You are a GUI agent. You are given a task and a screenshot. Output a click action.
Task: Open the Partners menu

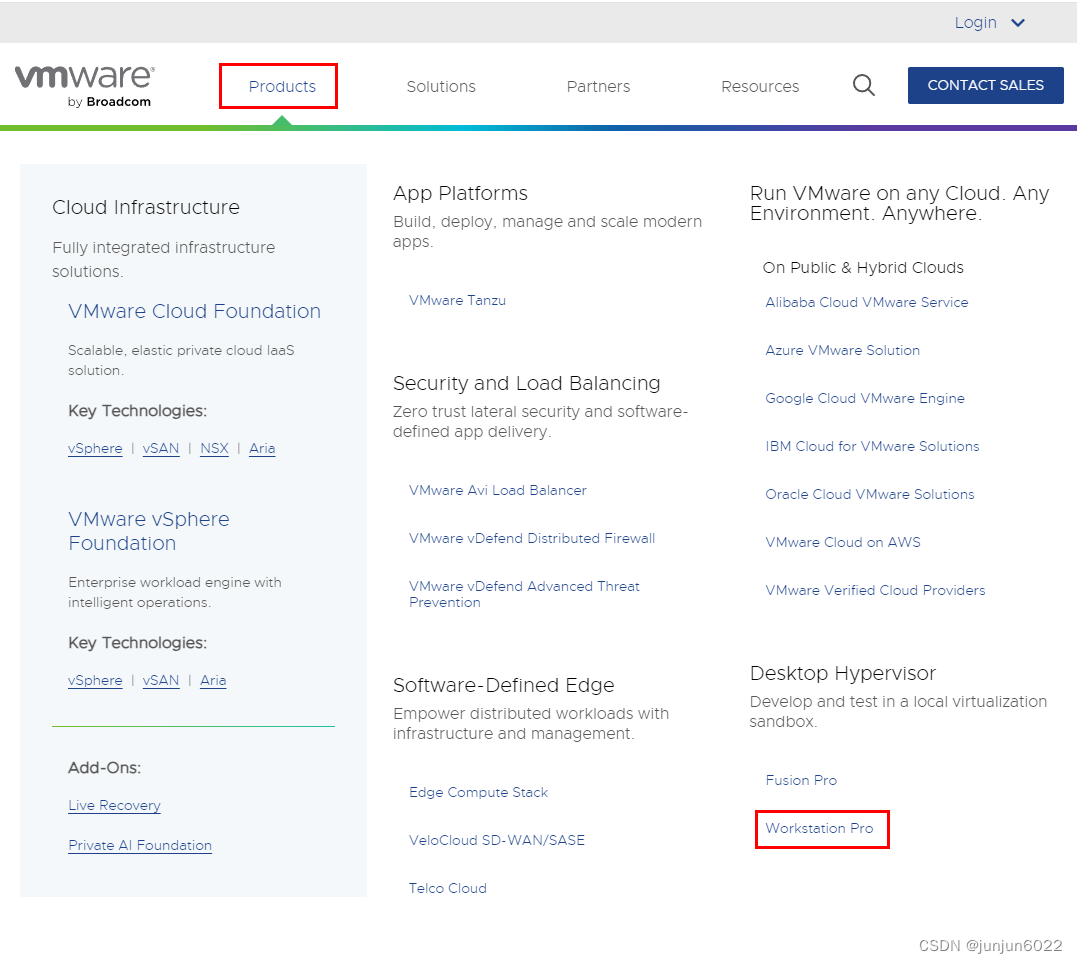[x=598, y=87]
